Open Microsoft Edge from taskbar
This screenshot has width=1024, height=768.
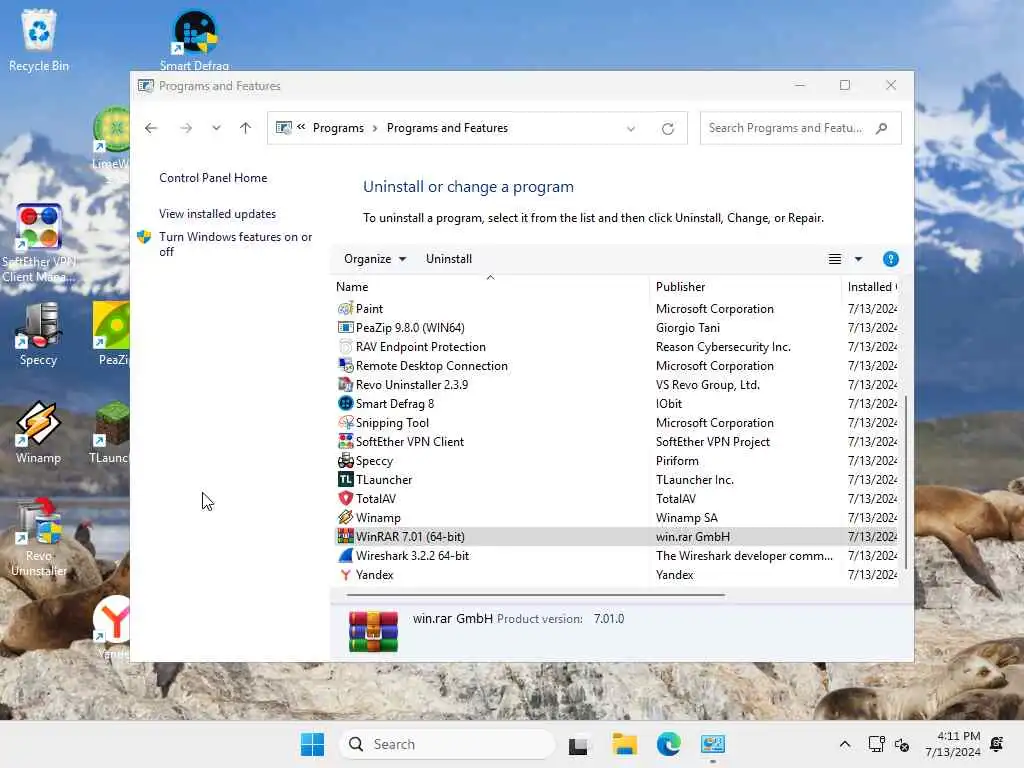click(x=668, y=744)
